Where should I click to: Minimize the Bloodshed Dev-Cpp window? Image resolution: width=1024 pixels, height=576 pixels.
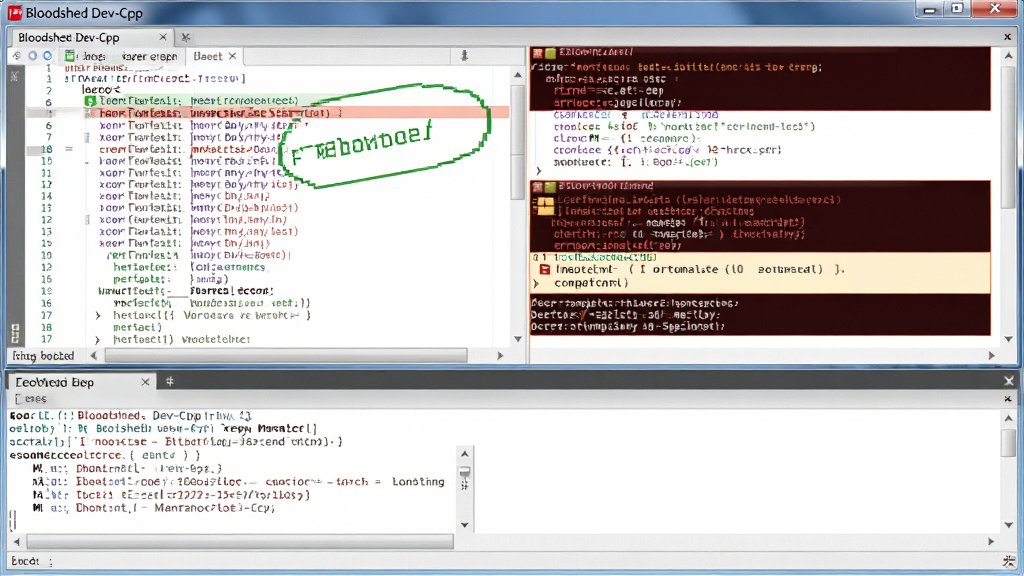(930, 9)
